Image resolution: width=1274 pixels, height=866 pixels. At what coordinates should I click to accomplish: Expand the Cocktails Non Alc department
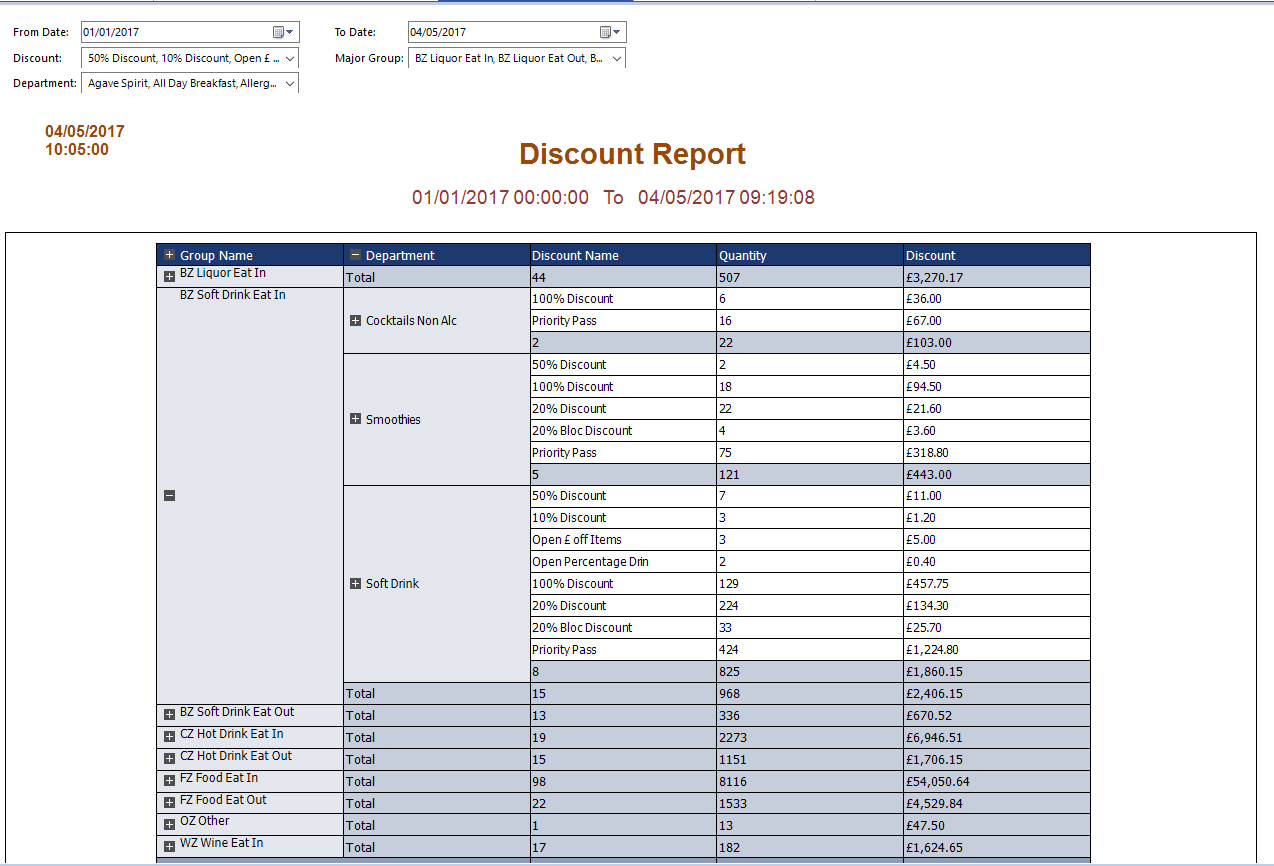coord(355,321)
